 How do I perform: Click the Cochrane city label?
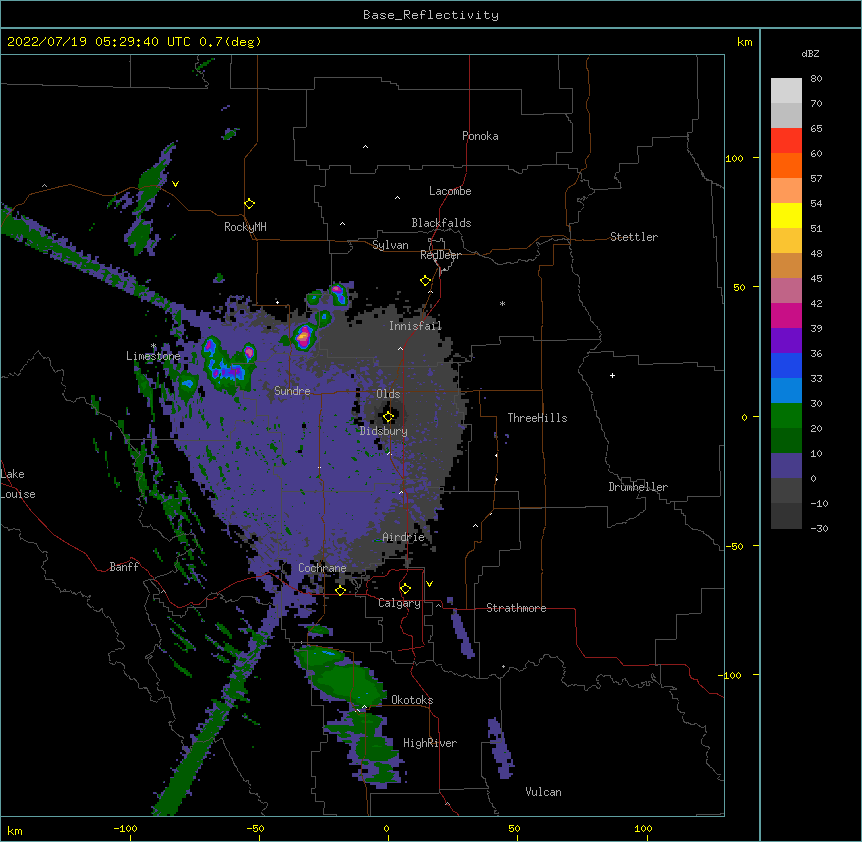point(322,568)
